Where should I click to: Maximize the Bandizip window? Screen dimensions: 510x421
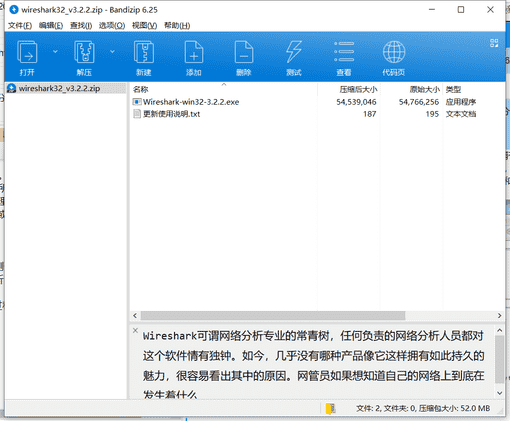click(x=461, y=10)
